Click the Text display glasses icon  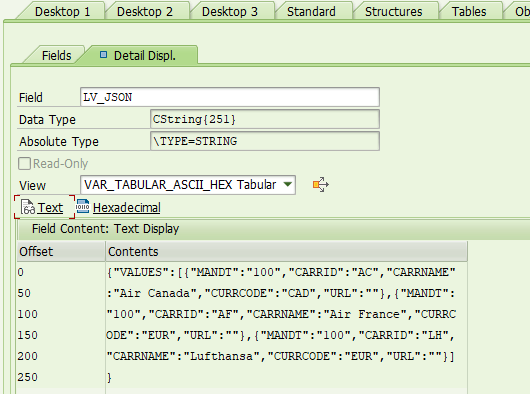[28, 207]
